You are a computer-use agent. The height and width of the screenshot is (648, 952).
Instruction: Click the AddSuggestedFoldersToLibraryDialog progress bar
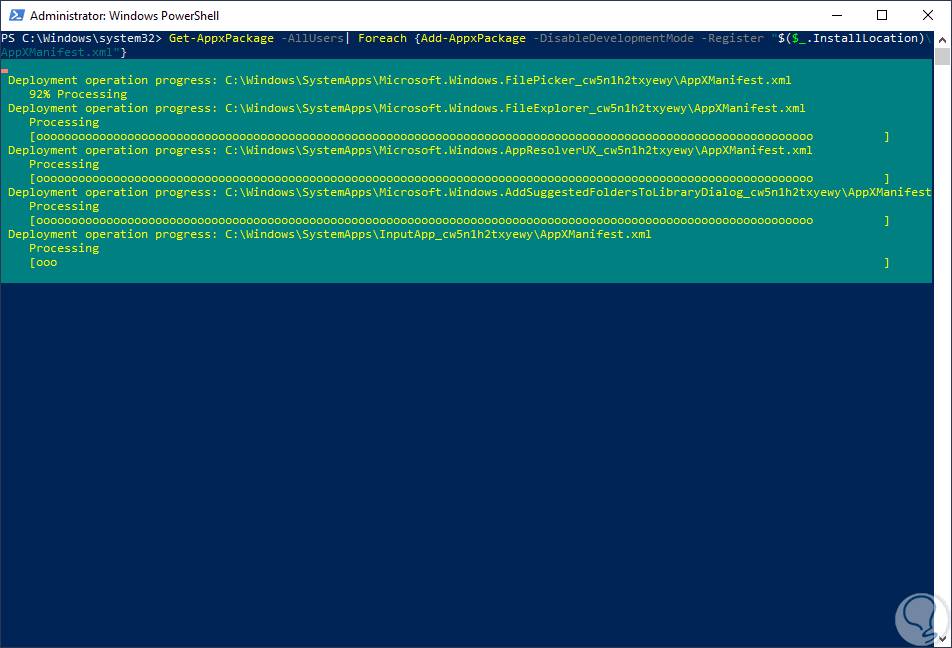[x=460, y=220]
